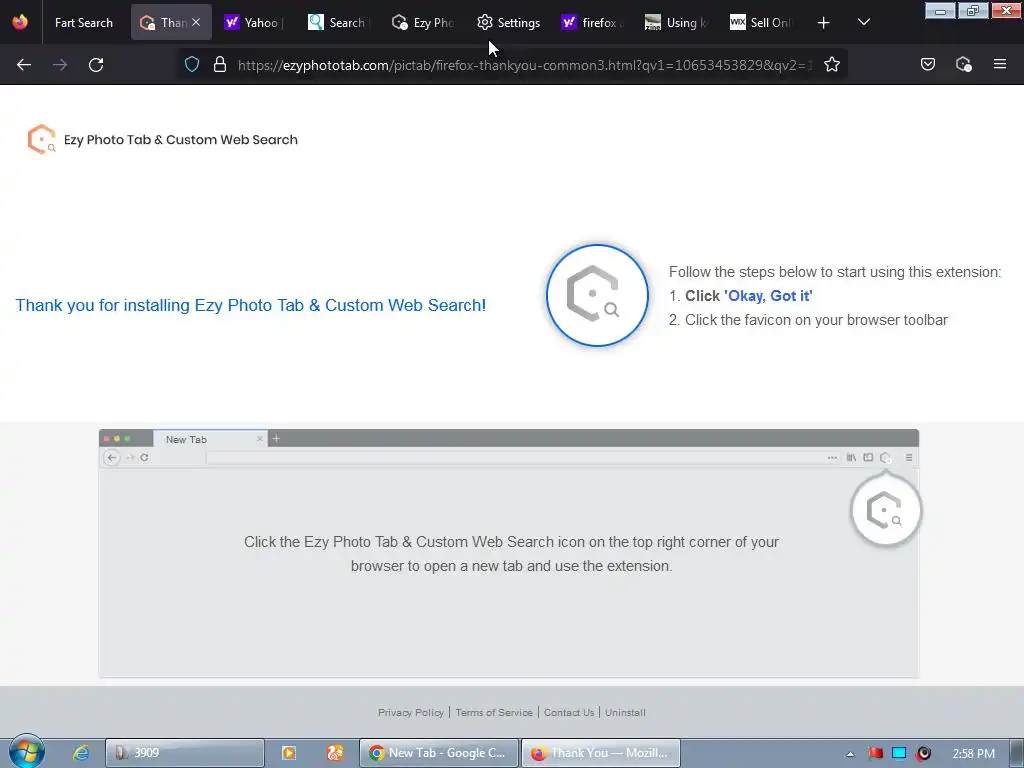
Task: Switch to the Ezy Photo tab
Action: click(x=423, y=22)
